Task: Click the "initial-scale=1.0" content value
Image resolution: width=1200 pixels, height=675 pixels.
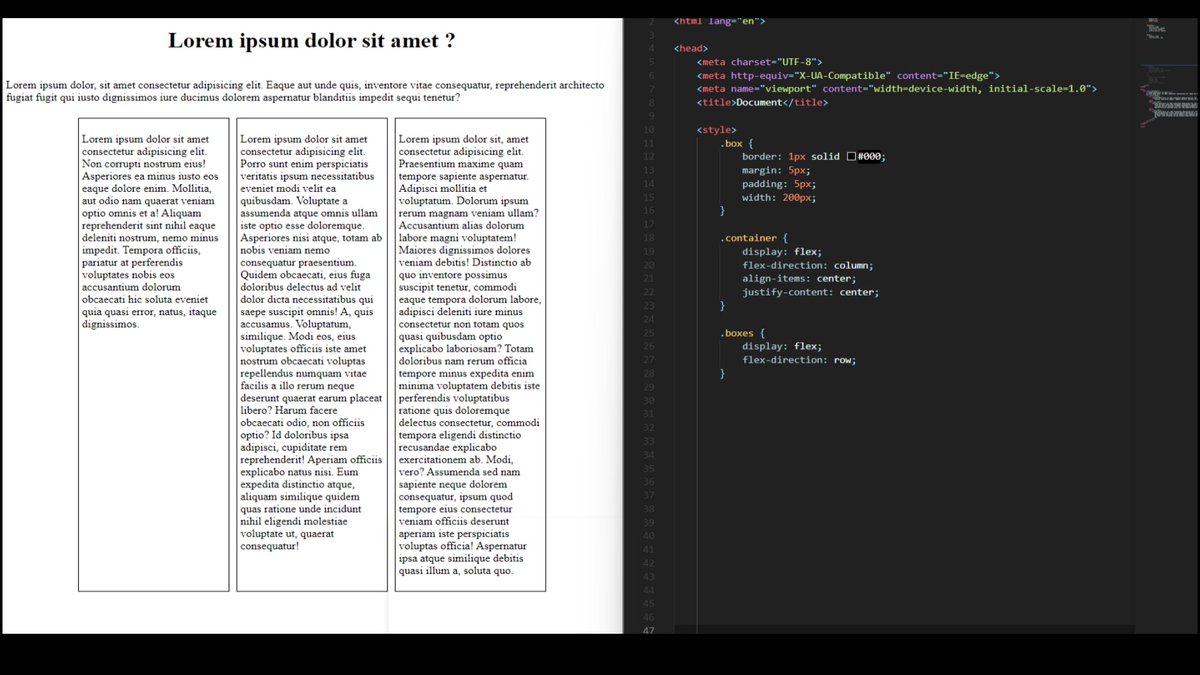Action: coord(1033,89)
